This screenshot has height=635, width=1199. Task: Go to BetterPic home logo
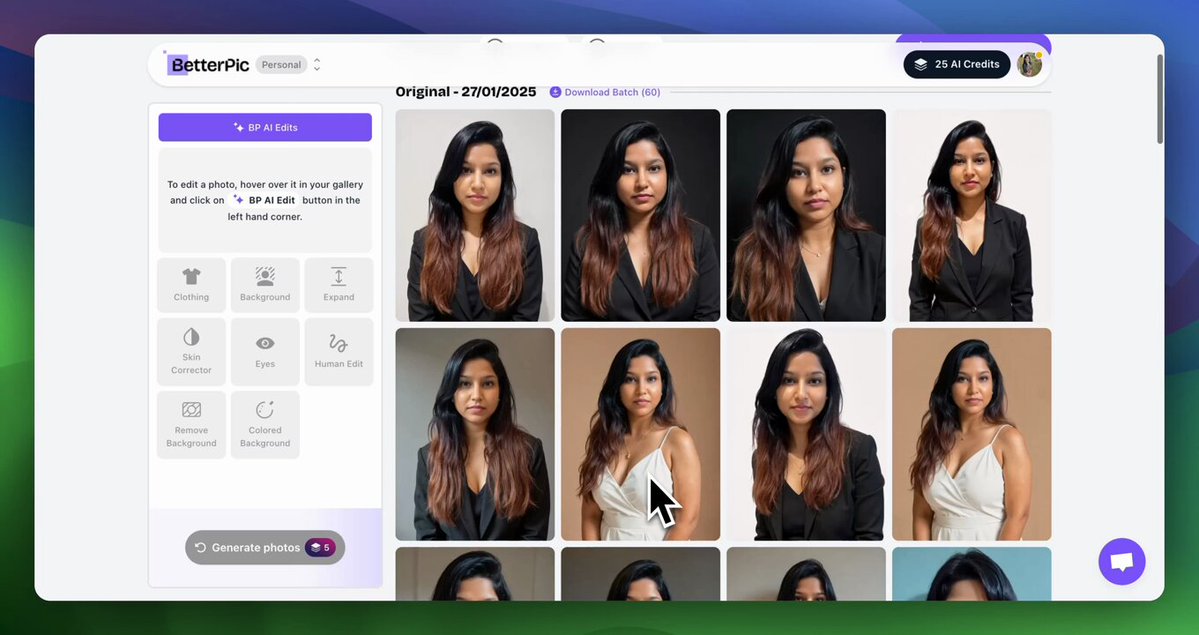207,65
